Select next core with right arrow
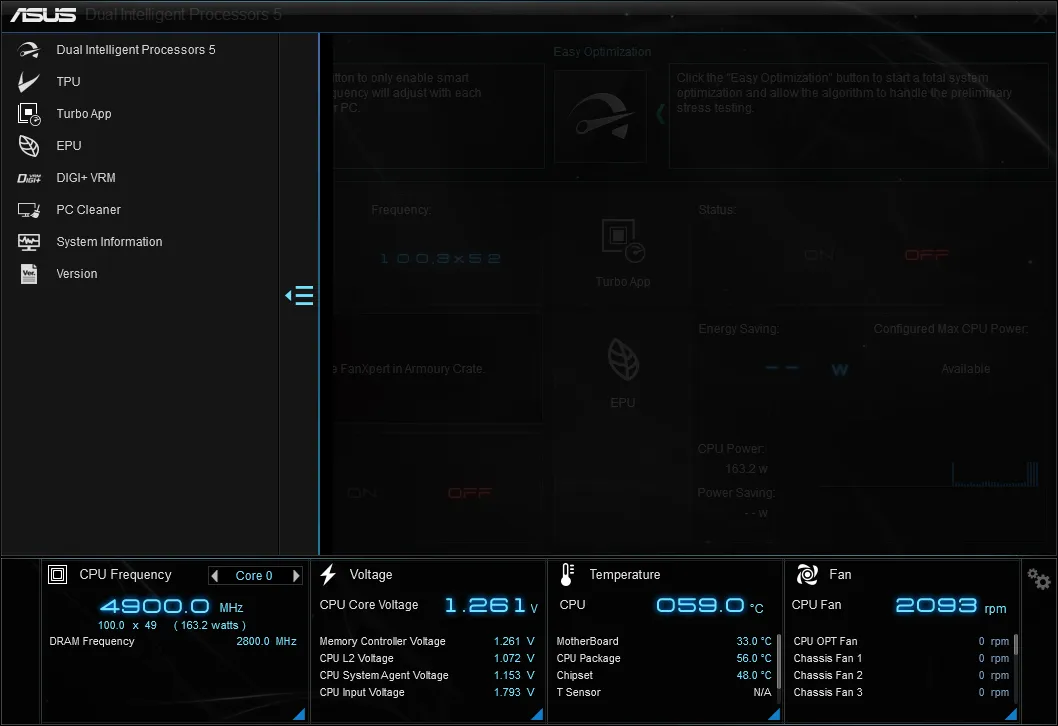 (296, 576)
